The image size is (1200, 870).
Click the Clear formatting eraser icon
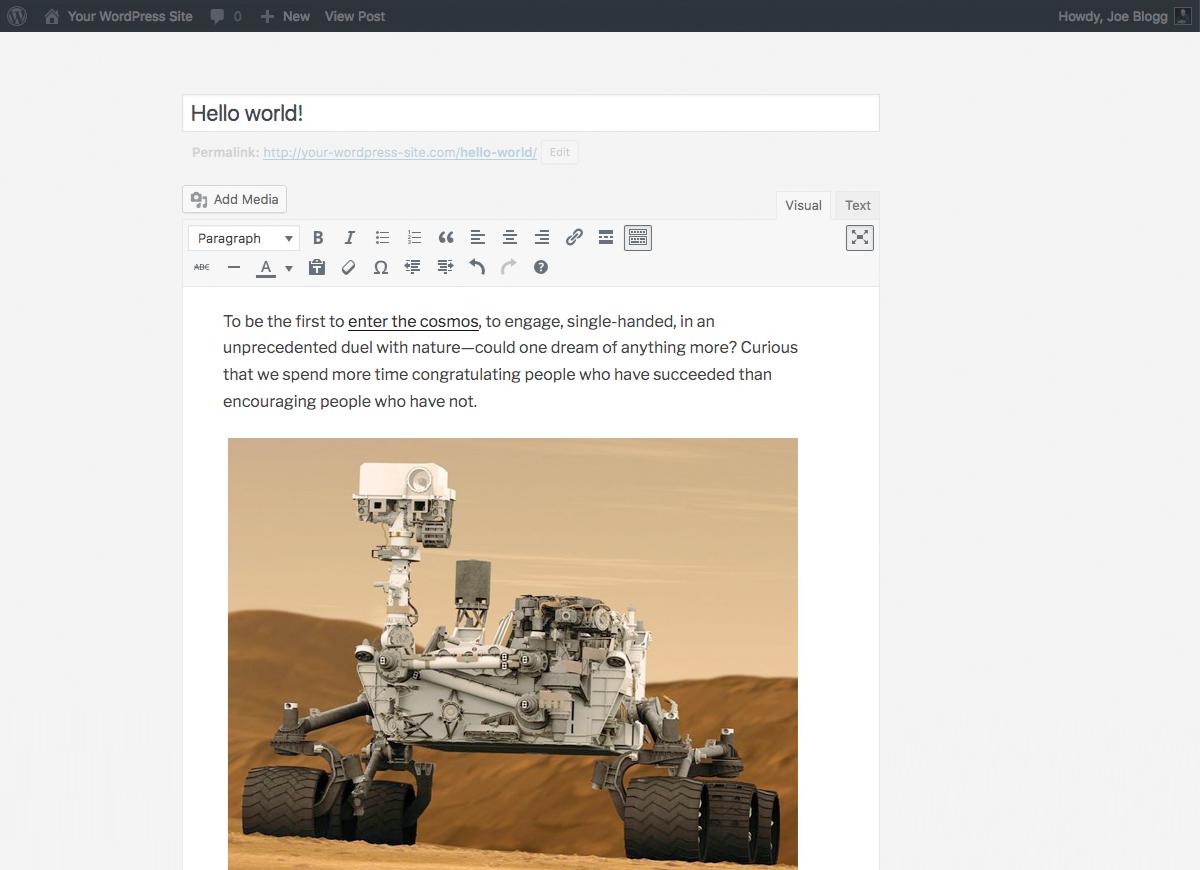tap(349, 267)
